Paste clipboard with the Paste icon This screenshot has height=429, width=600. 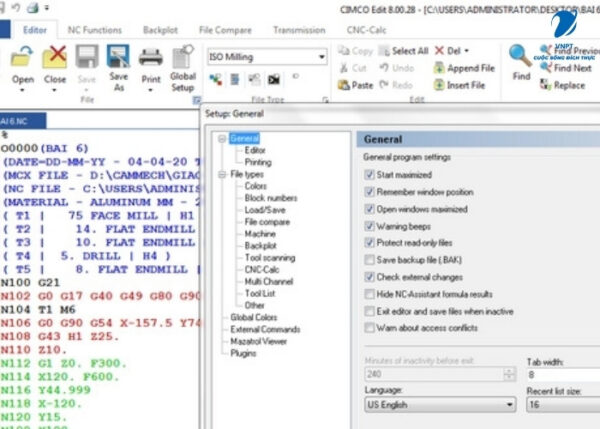[344, 85]
